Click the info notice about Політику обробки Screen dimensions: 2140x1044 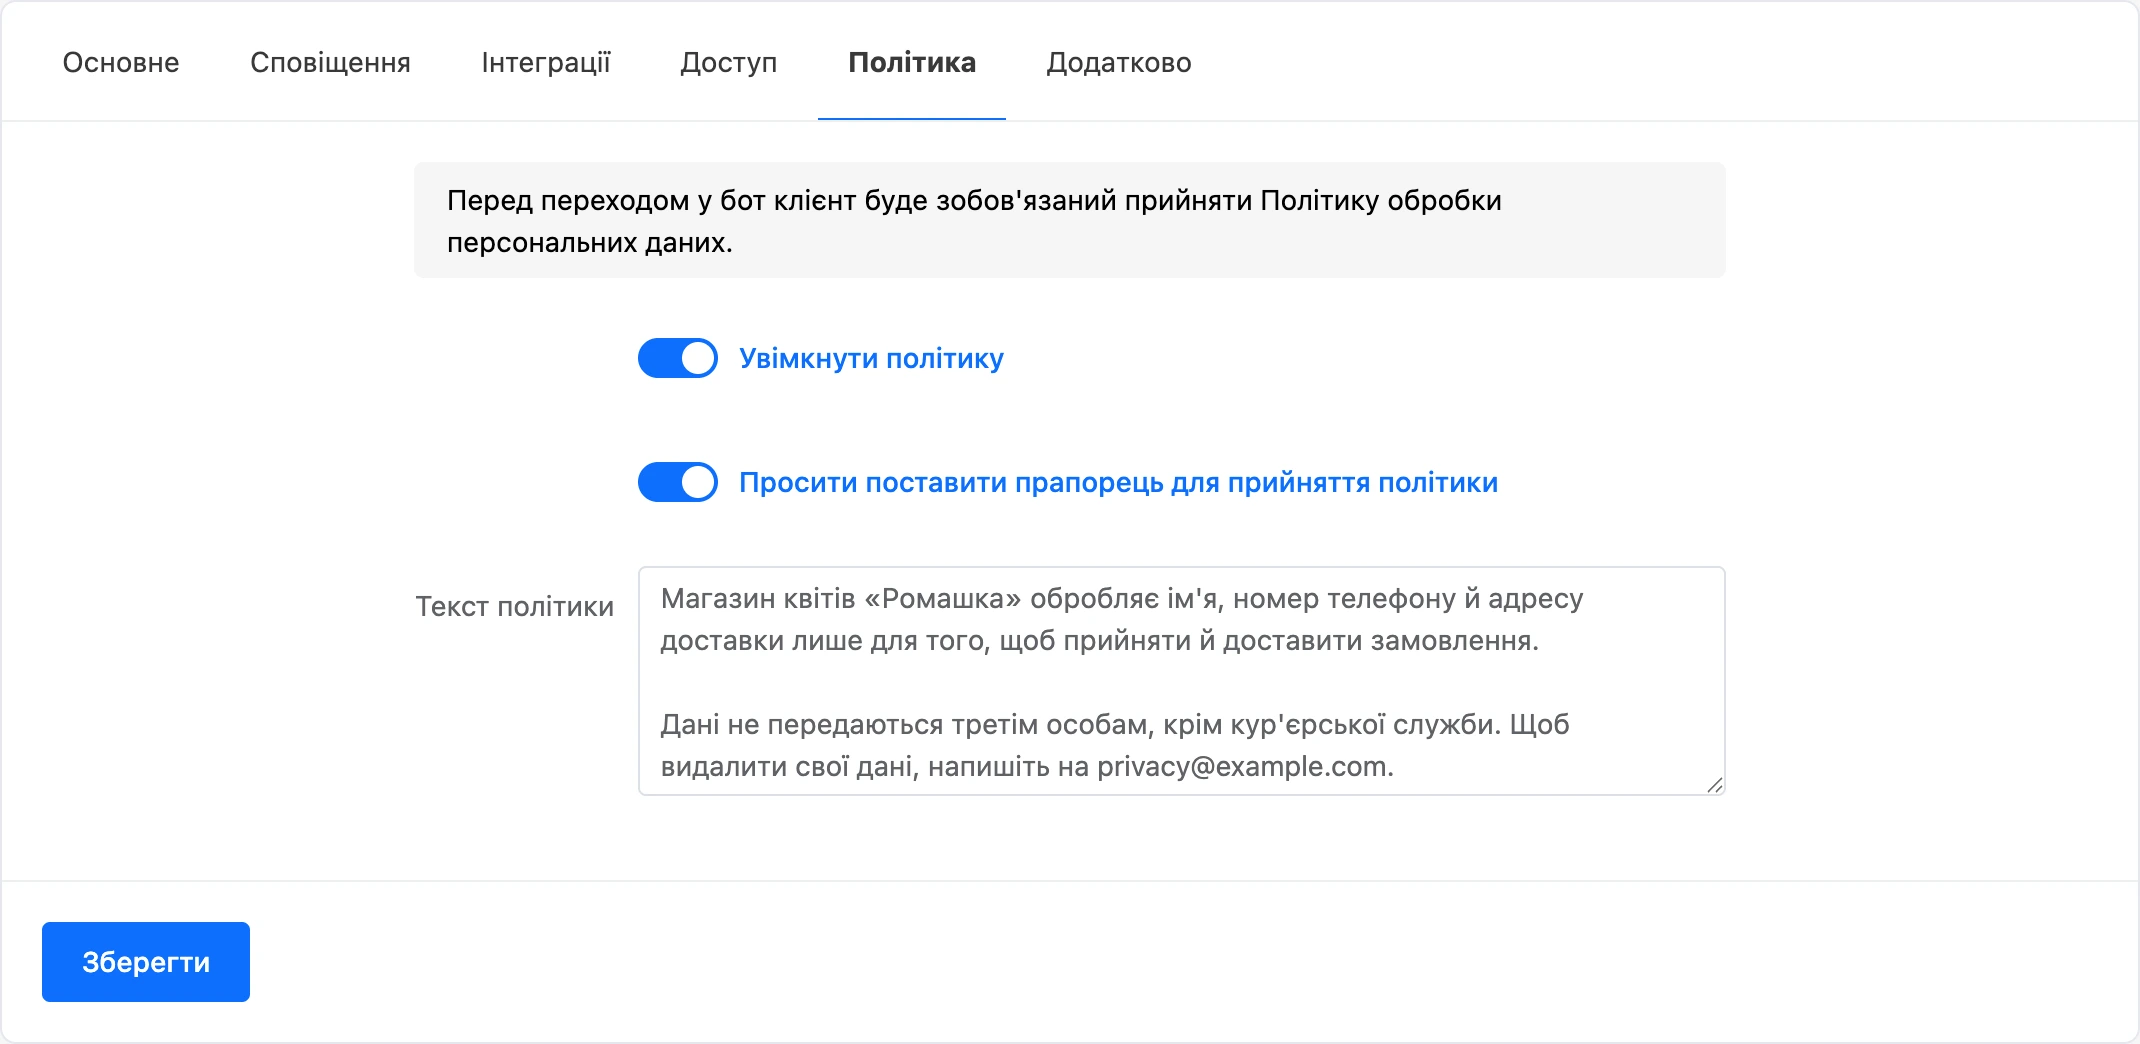[x=1070, y=220]
